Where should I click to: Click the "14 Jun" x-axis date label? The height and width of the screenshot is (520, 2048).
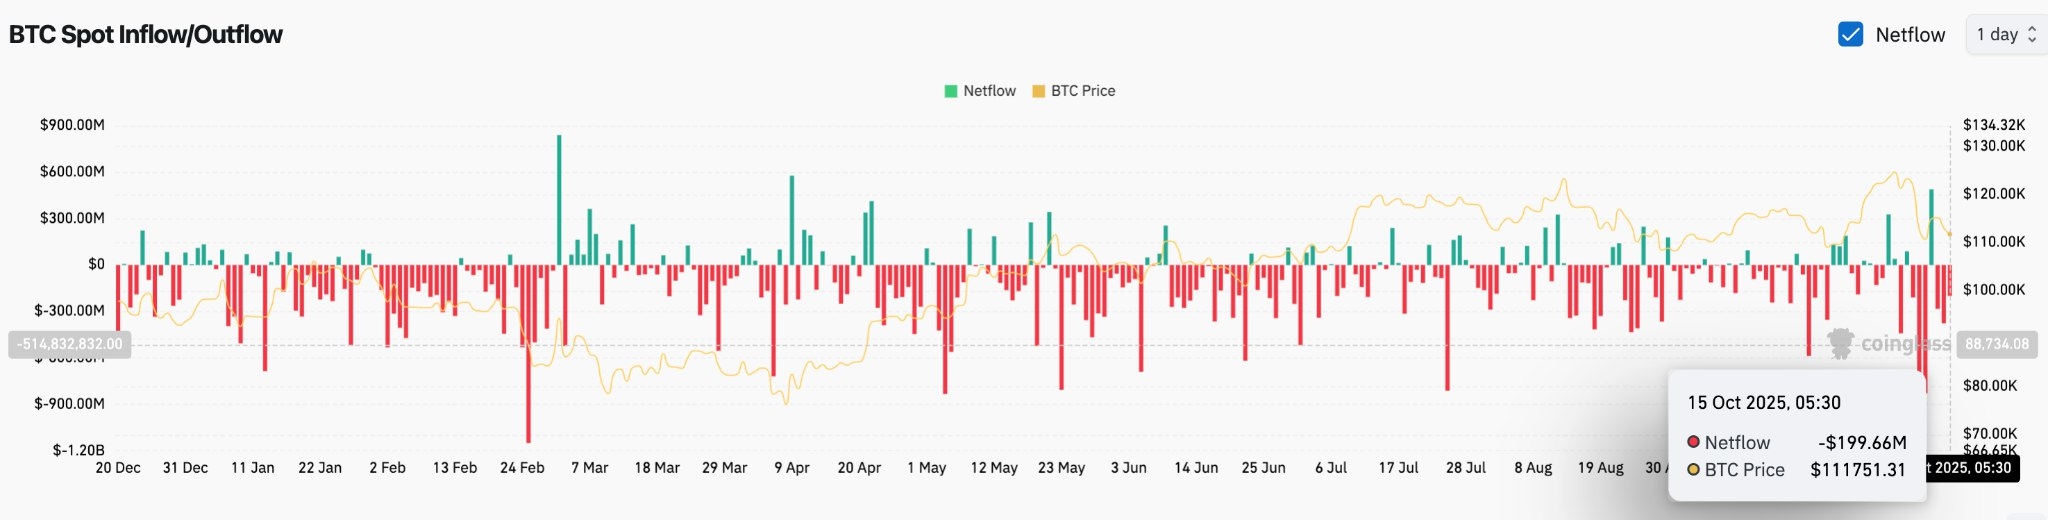[1196, 468]
